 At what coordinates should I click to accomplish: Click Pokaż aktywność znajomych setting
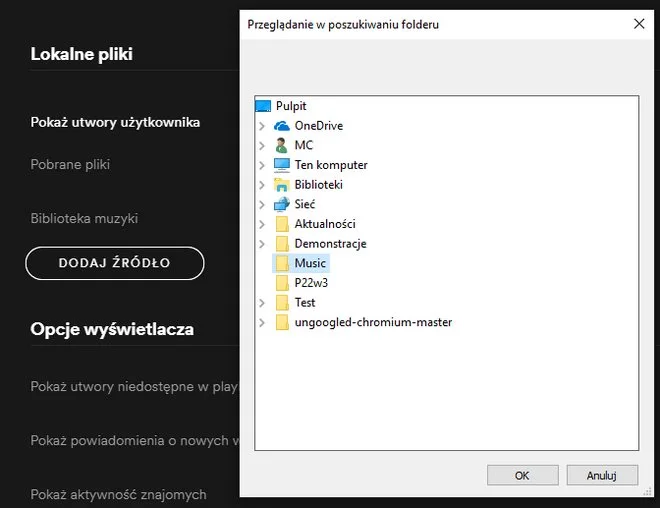pyautogui.click(x=118, y=495)
